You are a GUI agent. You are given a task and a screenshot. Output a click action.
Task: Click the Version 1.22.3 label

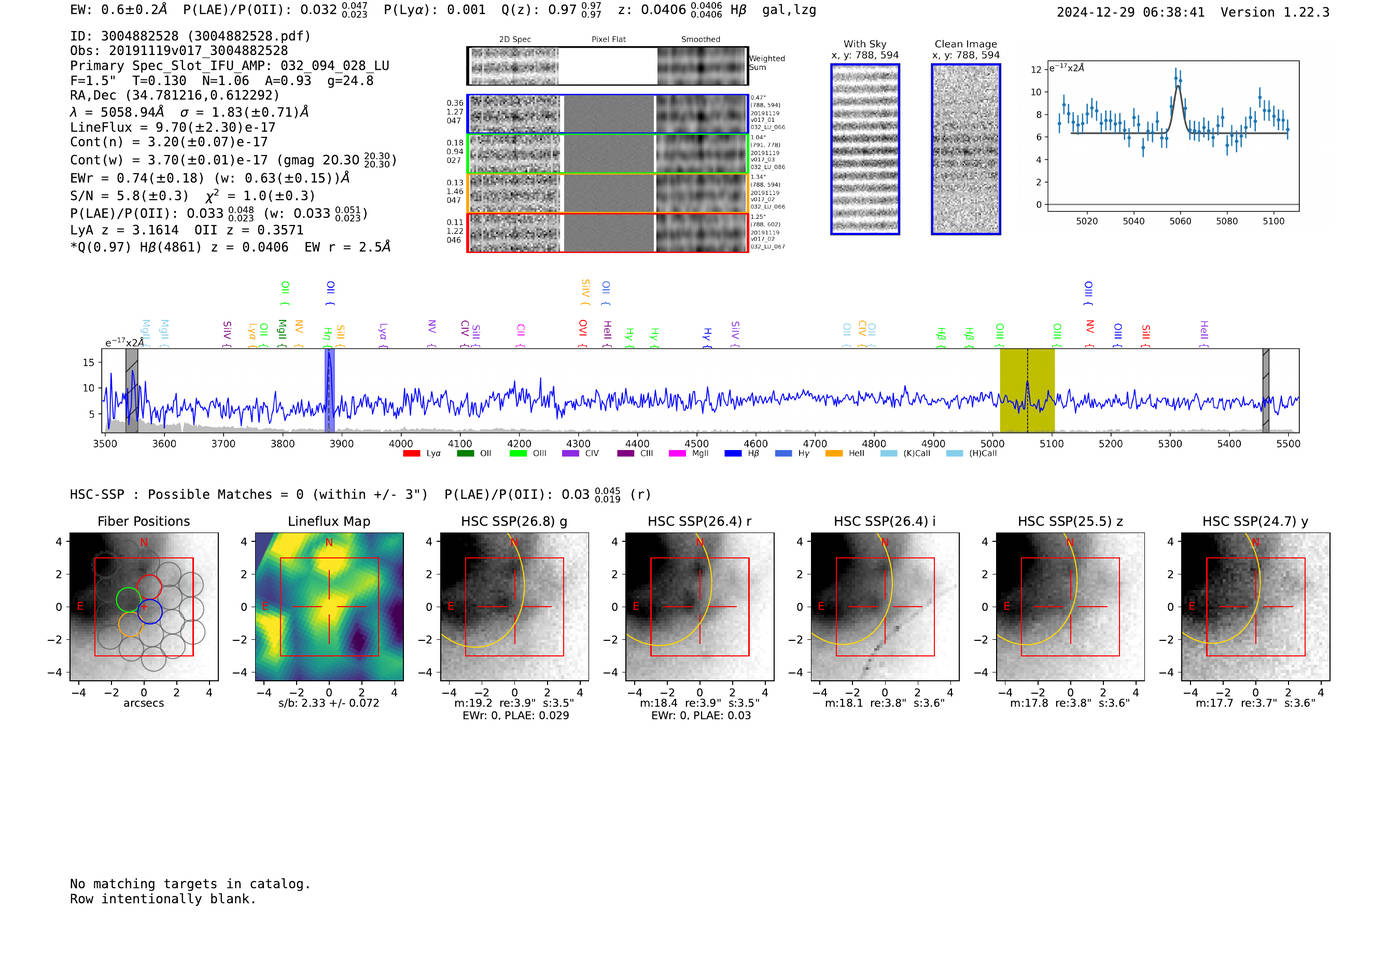(1276, 13)
